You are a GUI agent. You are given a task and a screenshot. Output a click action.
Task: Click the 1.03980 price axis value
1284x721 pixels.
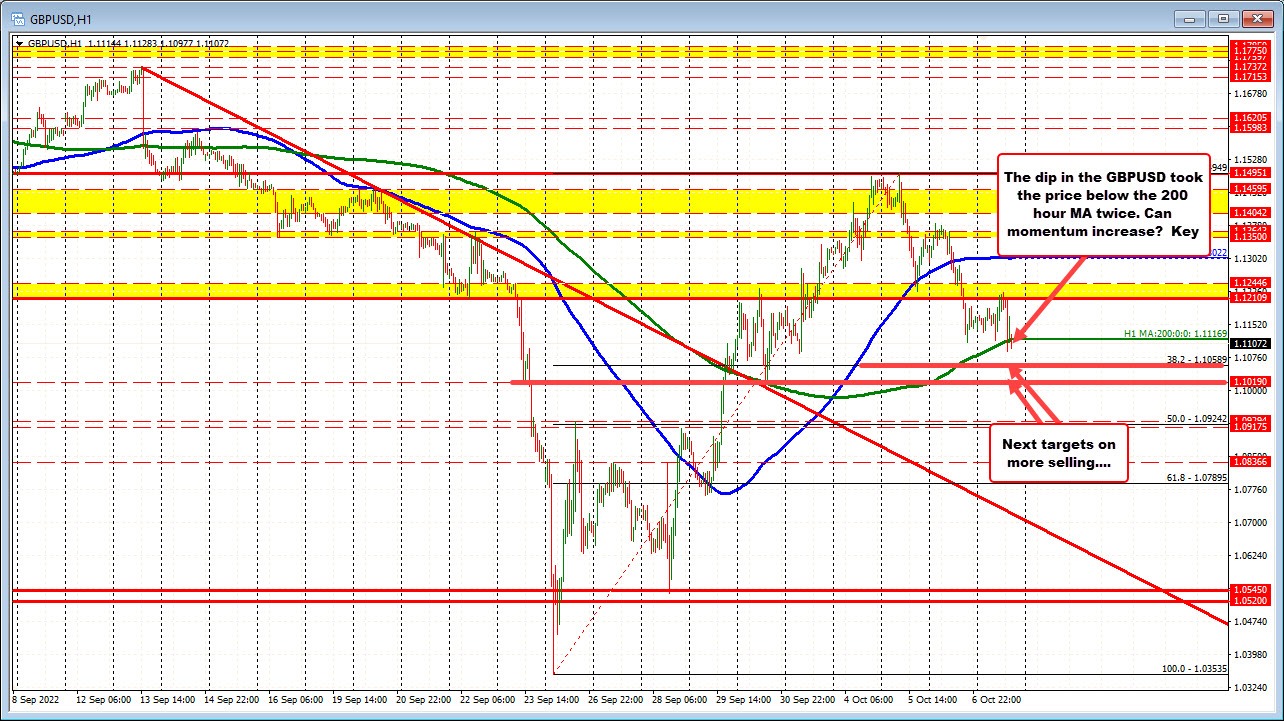(x=1250, y=654)
